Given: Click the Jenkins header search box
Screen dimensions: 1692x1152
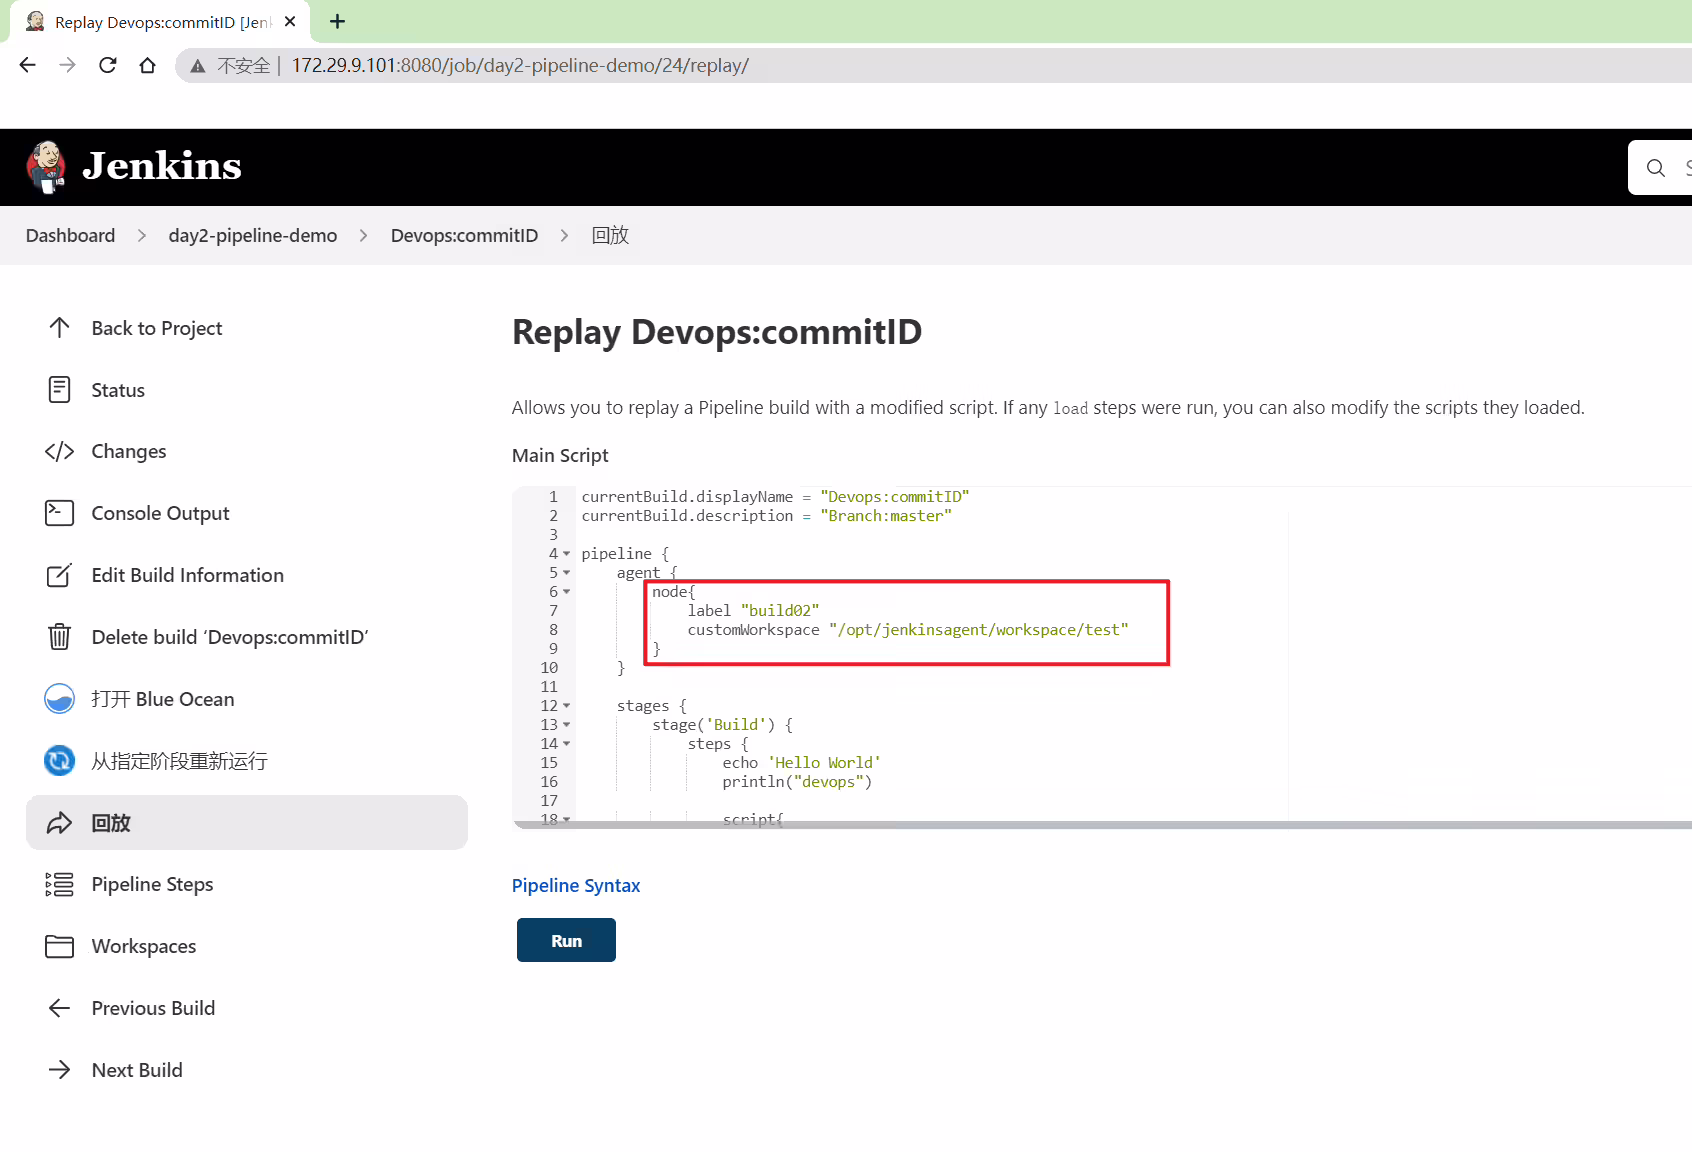Looking at the screenshot, I should (1661, 168).
